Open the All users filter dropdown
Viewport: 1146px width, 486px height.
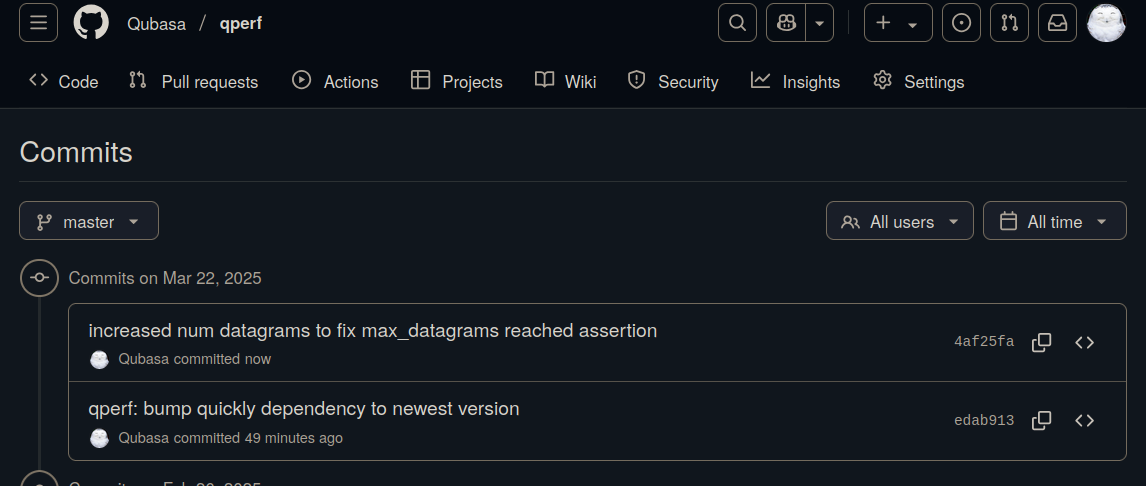(x=899, y=221)
